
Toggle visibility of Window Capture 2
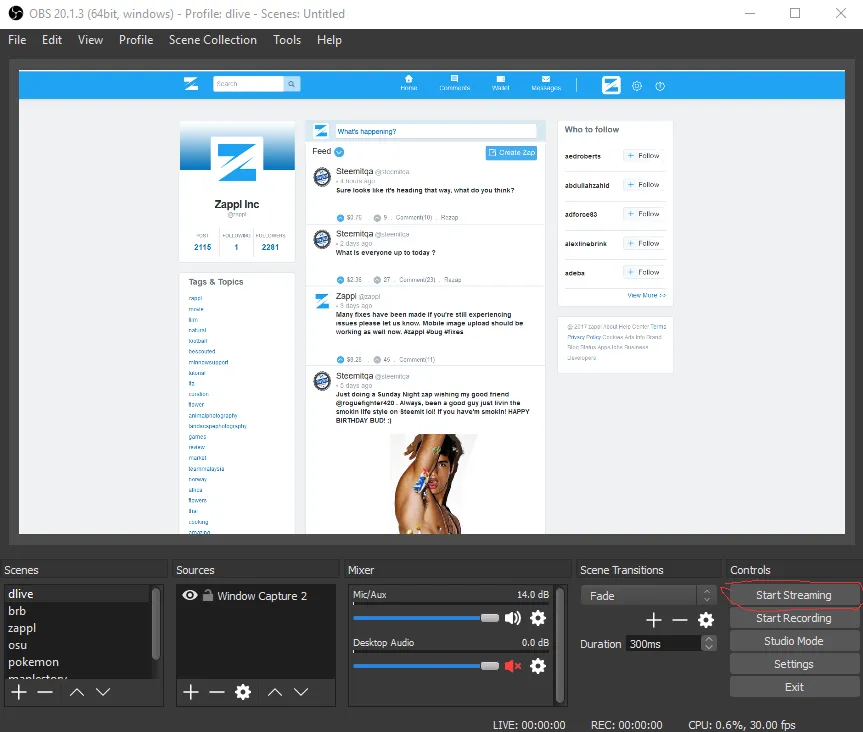click(x=190, y=595)
